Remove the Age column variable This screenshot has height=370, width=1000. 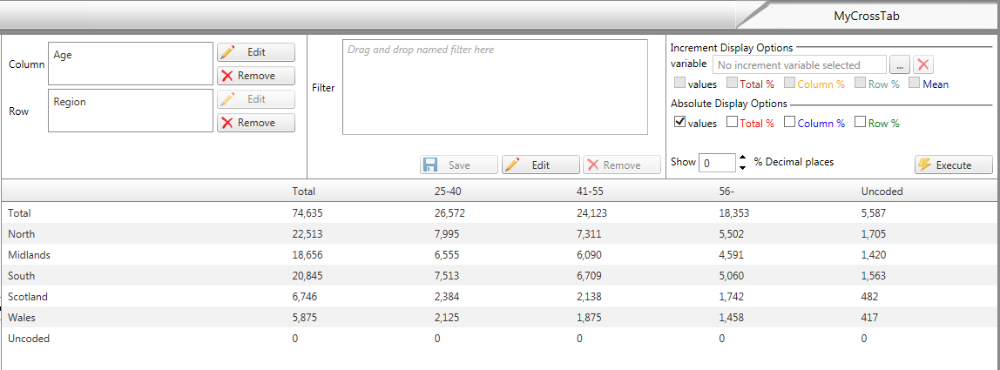(x=256, y=75)
